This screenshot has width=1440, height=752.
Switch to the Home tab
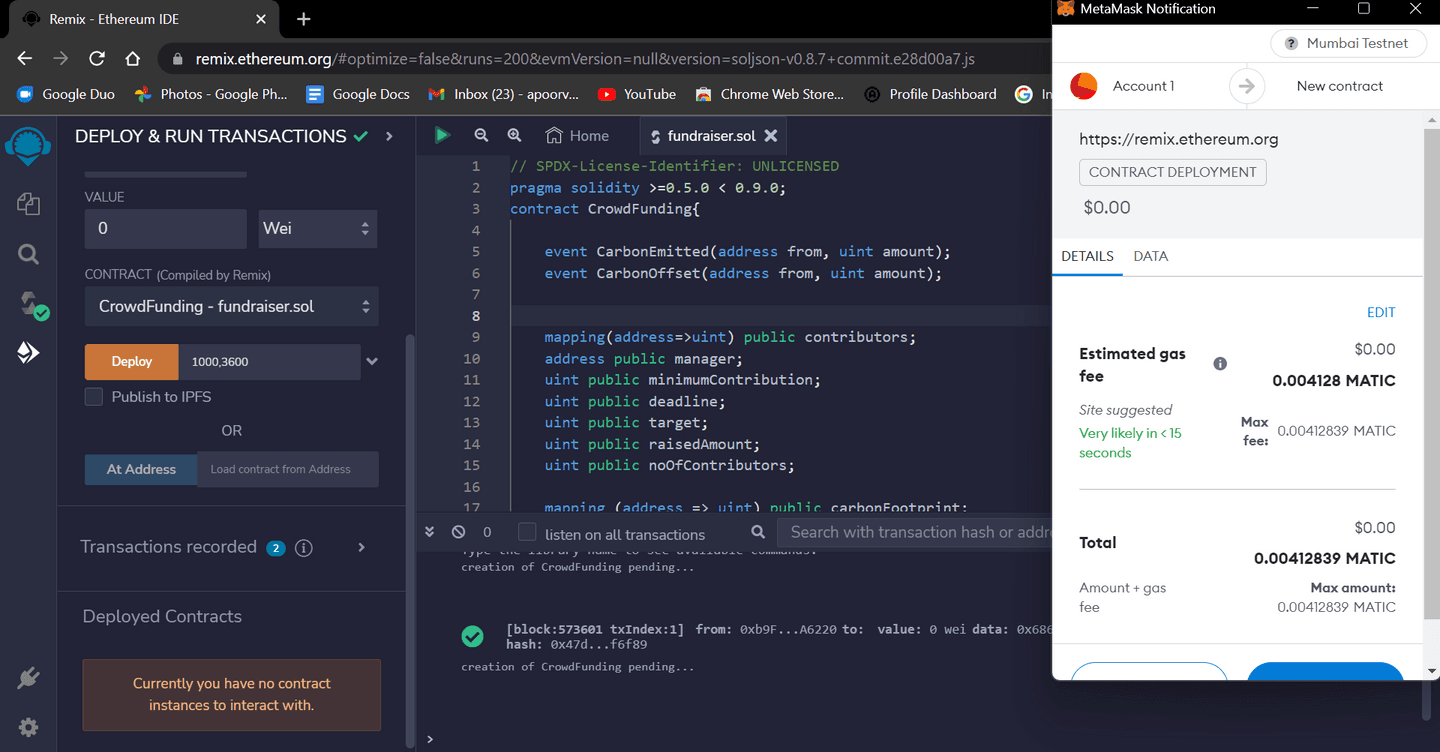[x=577, y=136]
